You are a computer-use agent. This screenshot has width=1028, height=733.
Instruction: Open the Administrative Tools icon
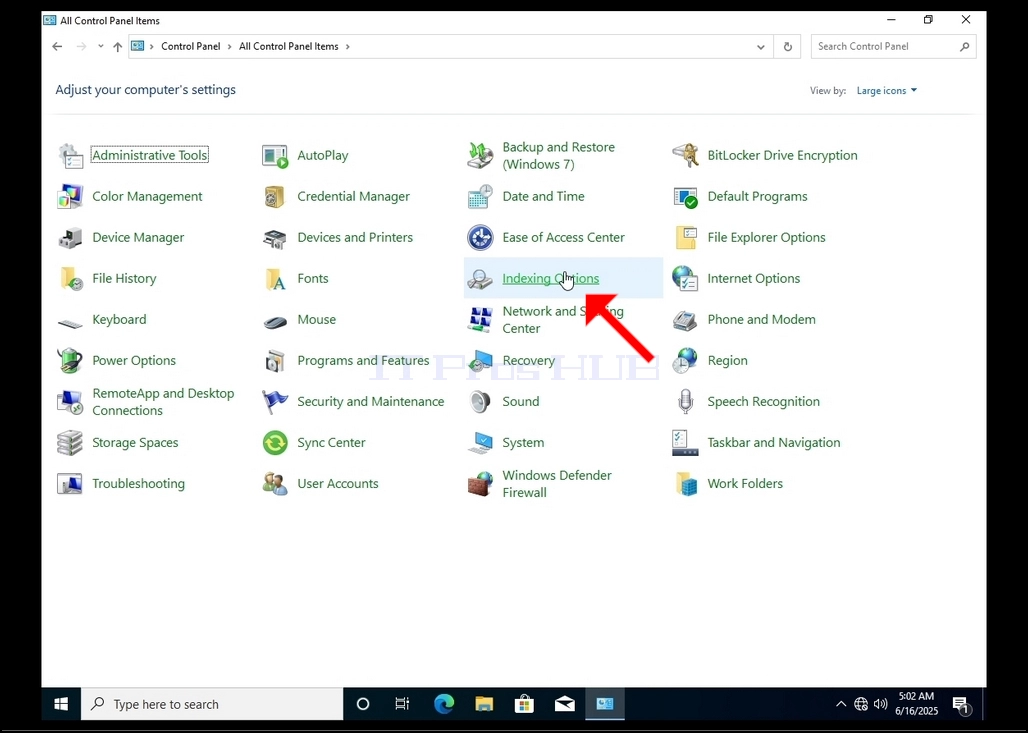(70, 155)
